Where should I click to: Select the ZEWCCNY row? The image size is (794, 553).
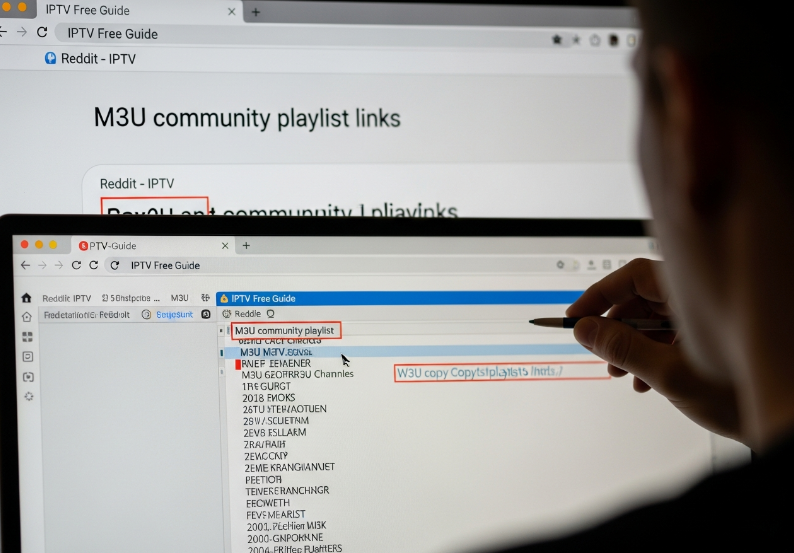[266, 456]
